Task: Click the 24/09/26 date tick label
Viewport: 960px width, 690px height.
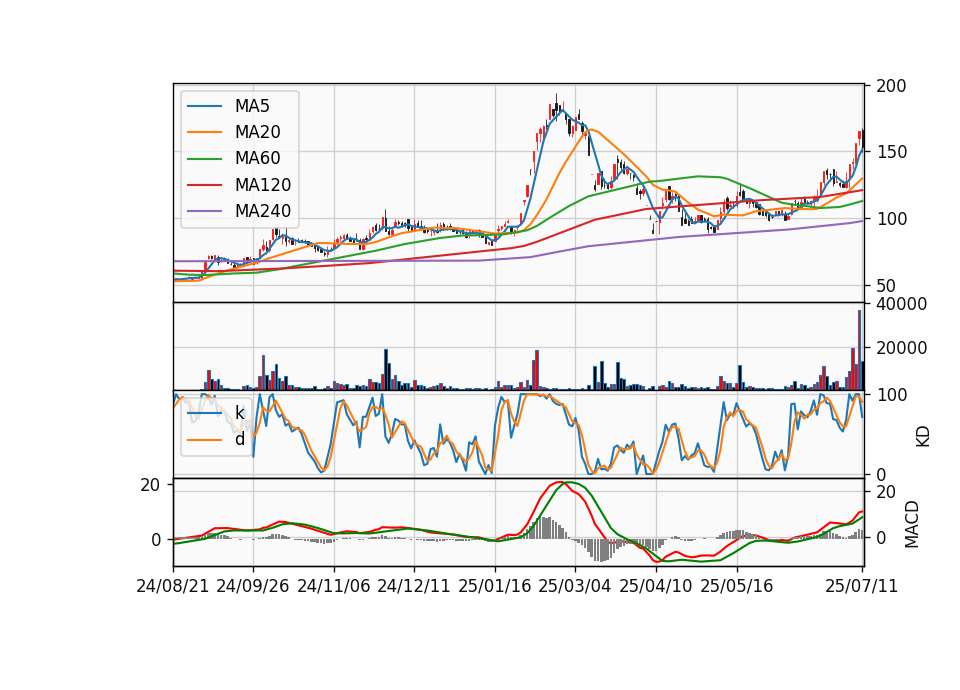Action: (253, 586)
